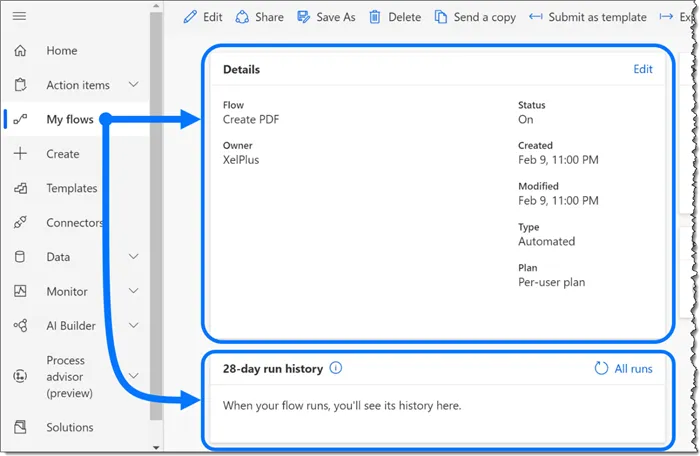
Task: Click the AI Builder icon
Action: coord(20,326)
